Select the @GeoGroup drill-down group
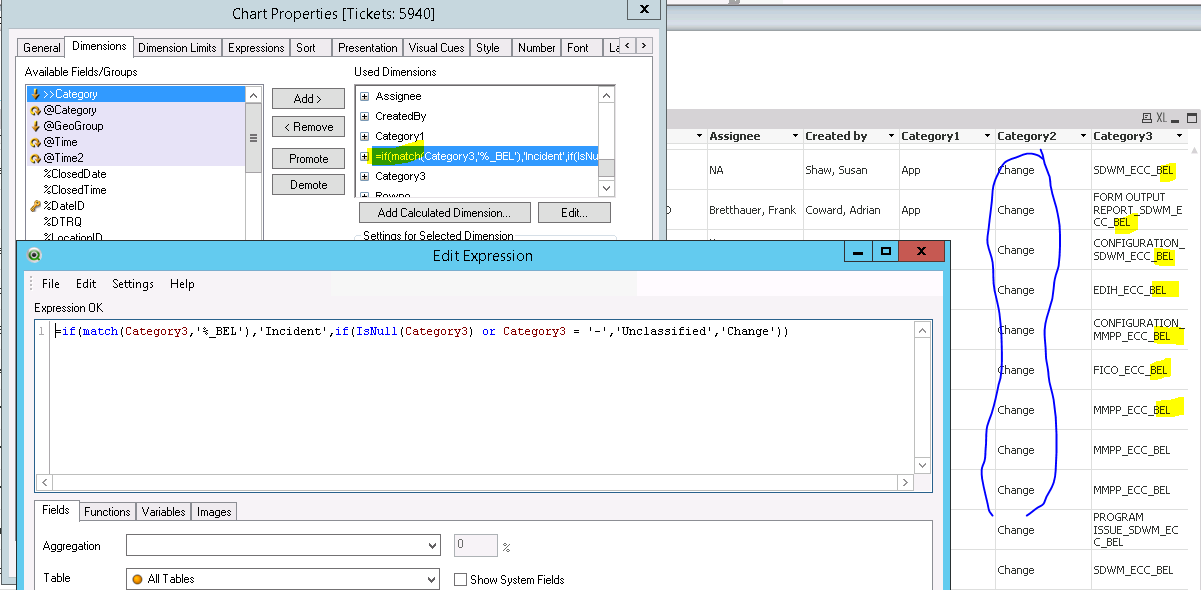The width and height of the screenshot is (1201, 590). pos(135,126)
